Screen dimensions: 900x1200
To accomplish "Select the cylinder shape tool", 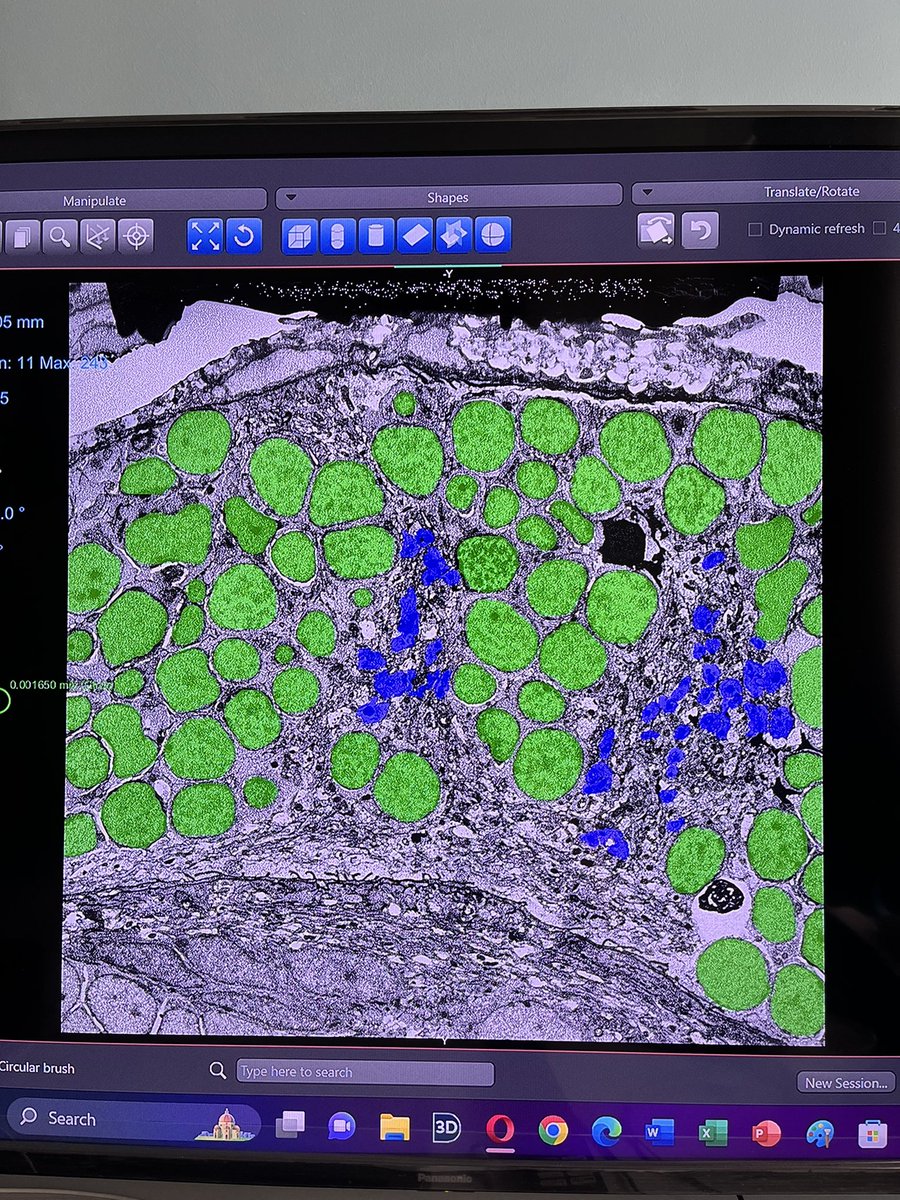I will point(376,236).
